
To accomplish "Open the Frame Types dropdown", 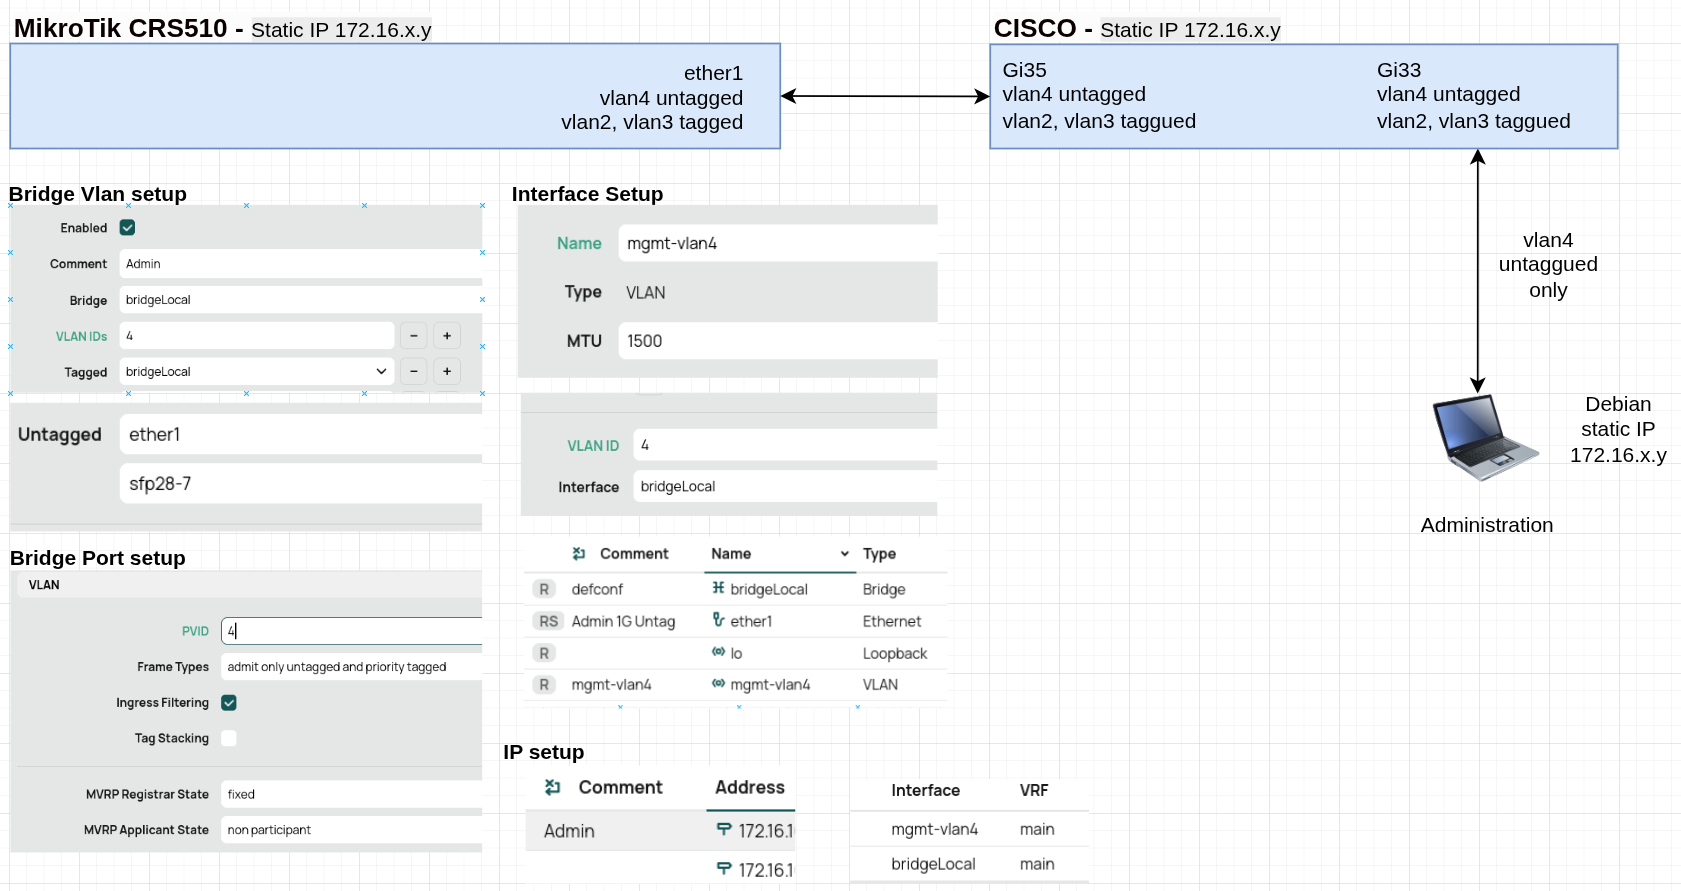I will click(x=350, y=667).
